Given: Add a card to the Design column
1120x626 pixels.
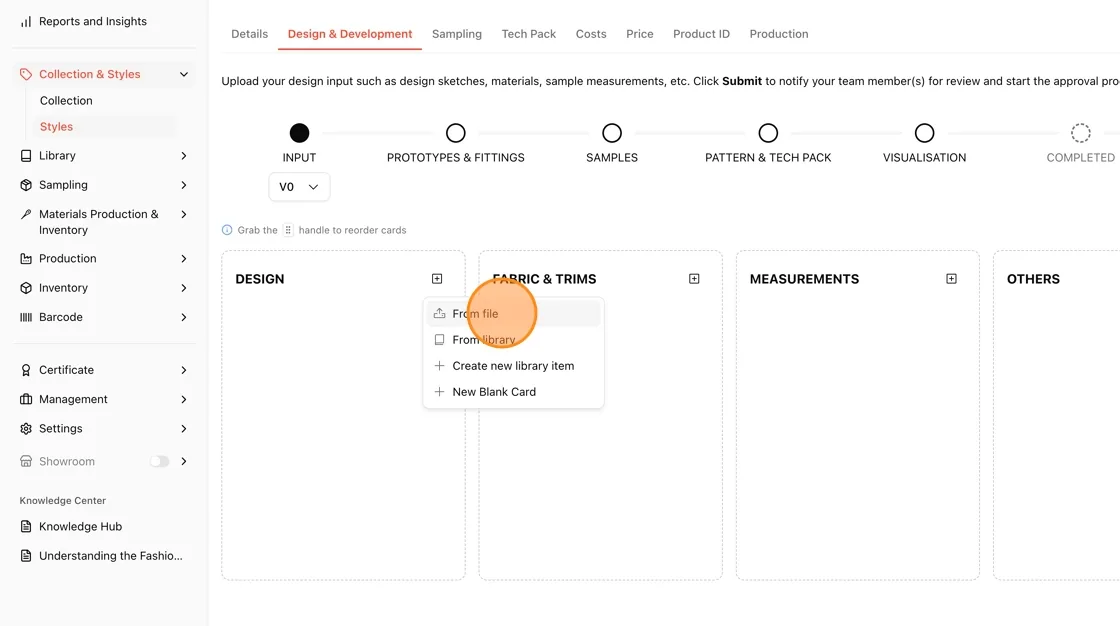Looking at the screenshot, I should point(437,279).
